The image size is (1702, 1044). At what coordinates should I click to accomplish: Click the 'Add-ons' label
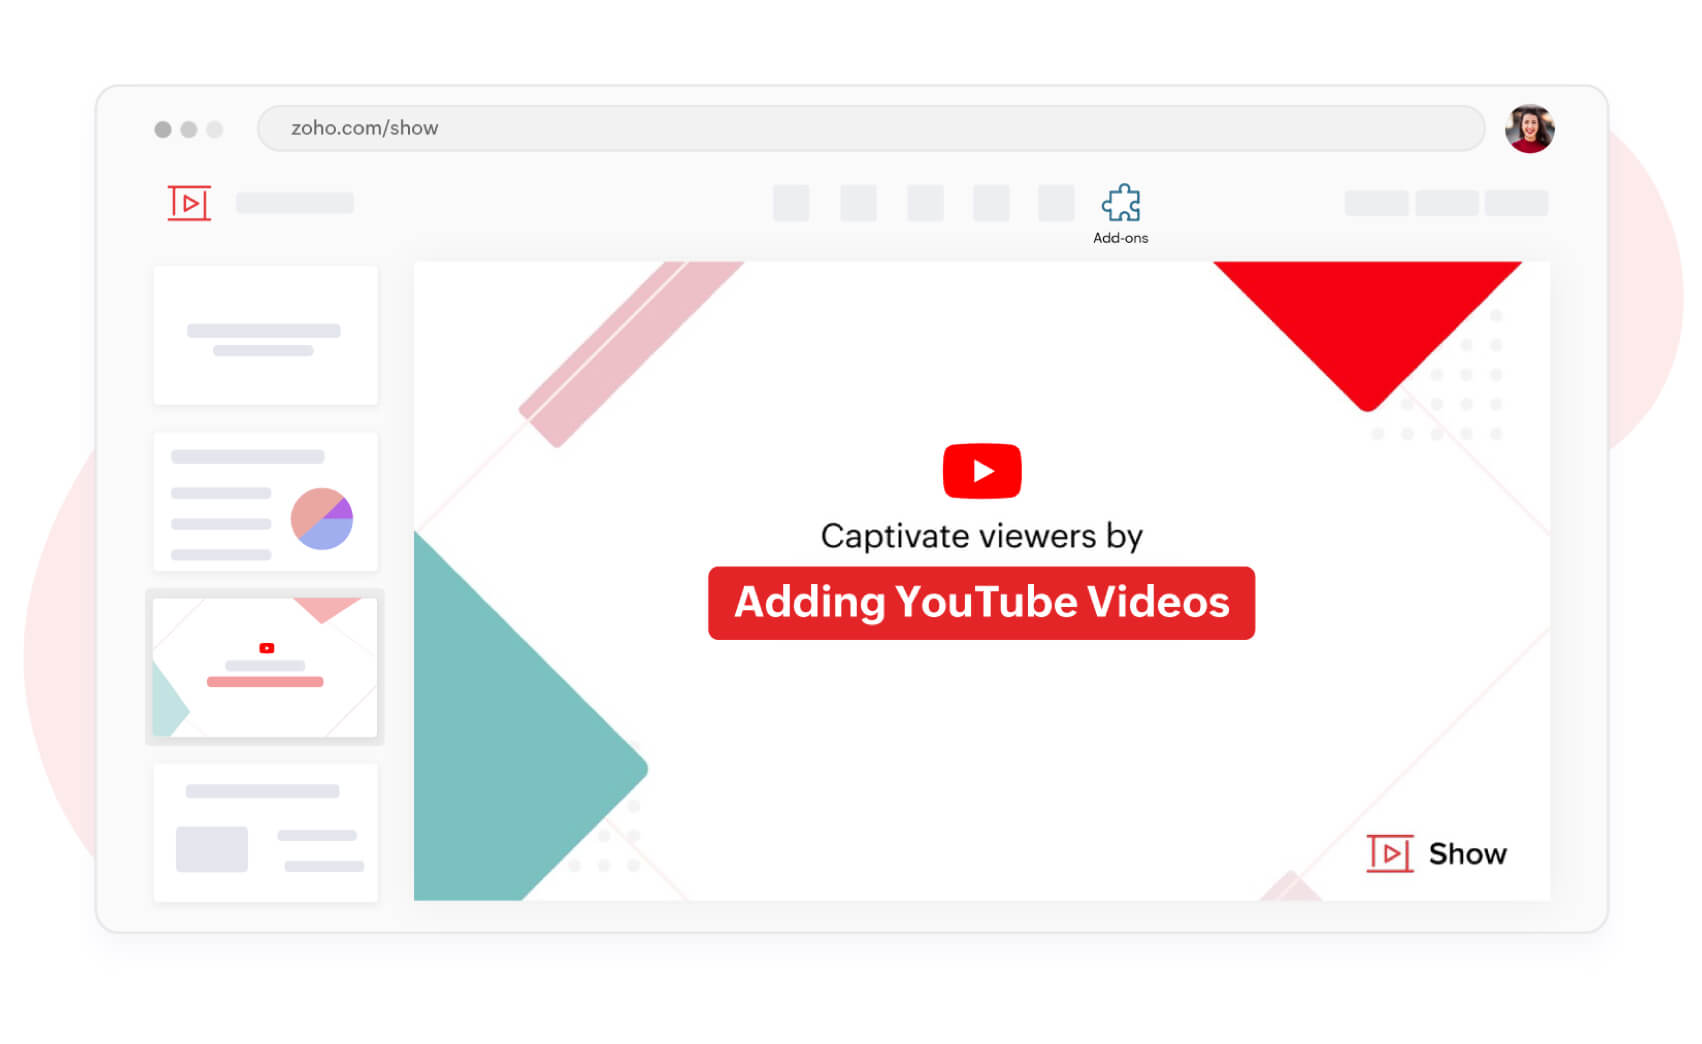1120,238
